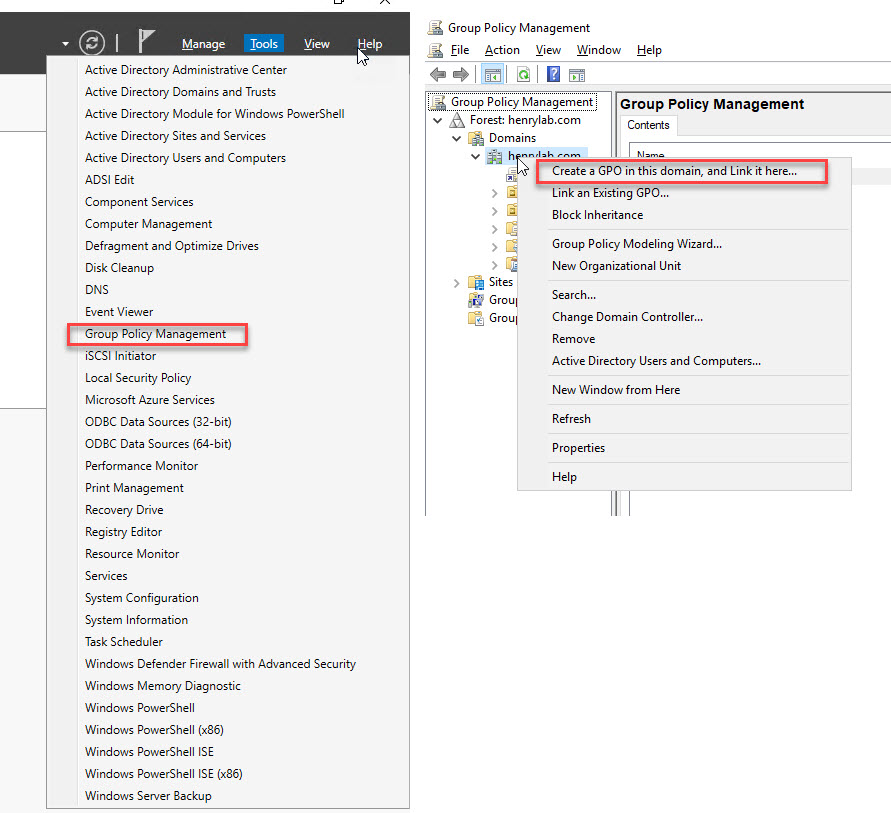This screenshot has width=891, height=813.
Task: Select Create a GPO in this domain
Action: 674,171
